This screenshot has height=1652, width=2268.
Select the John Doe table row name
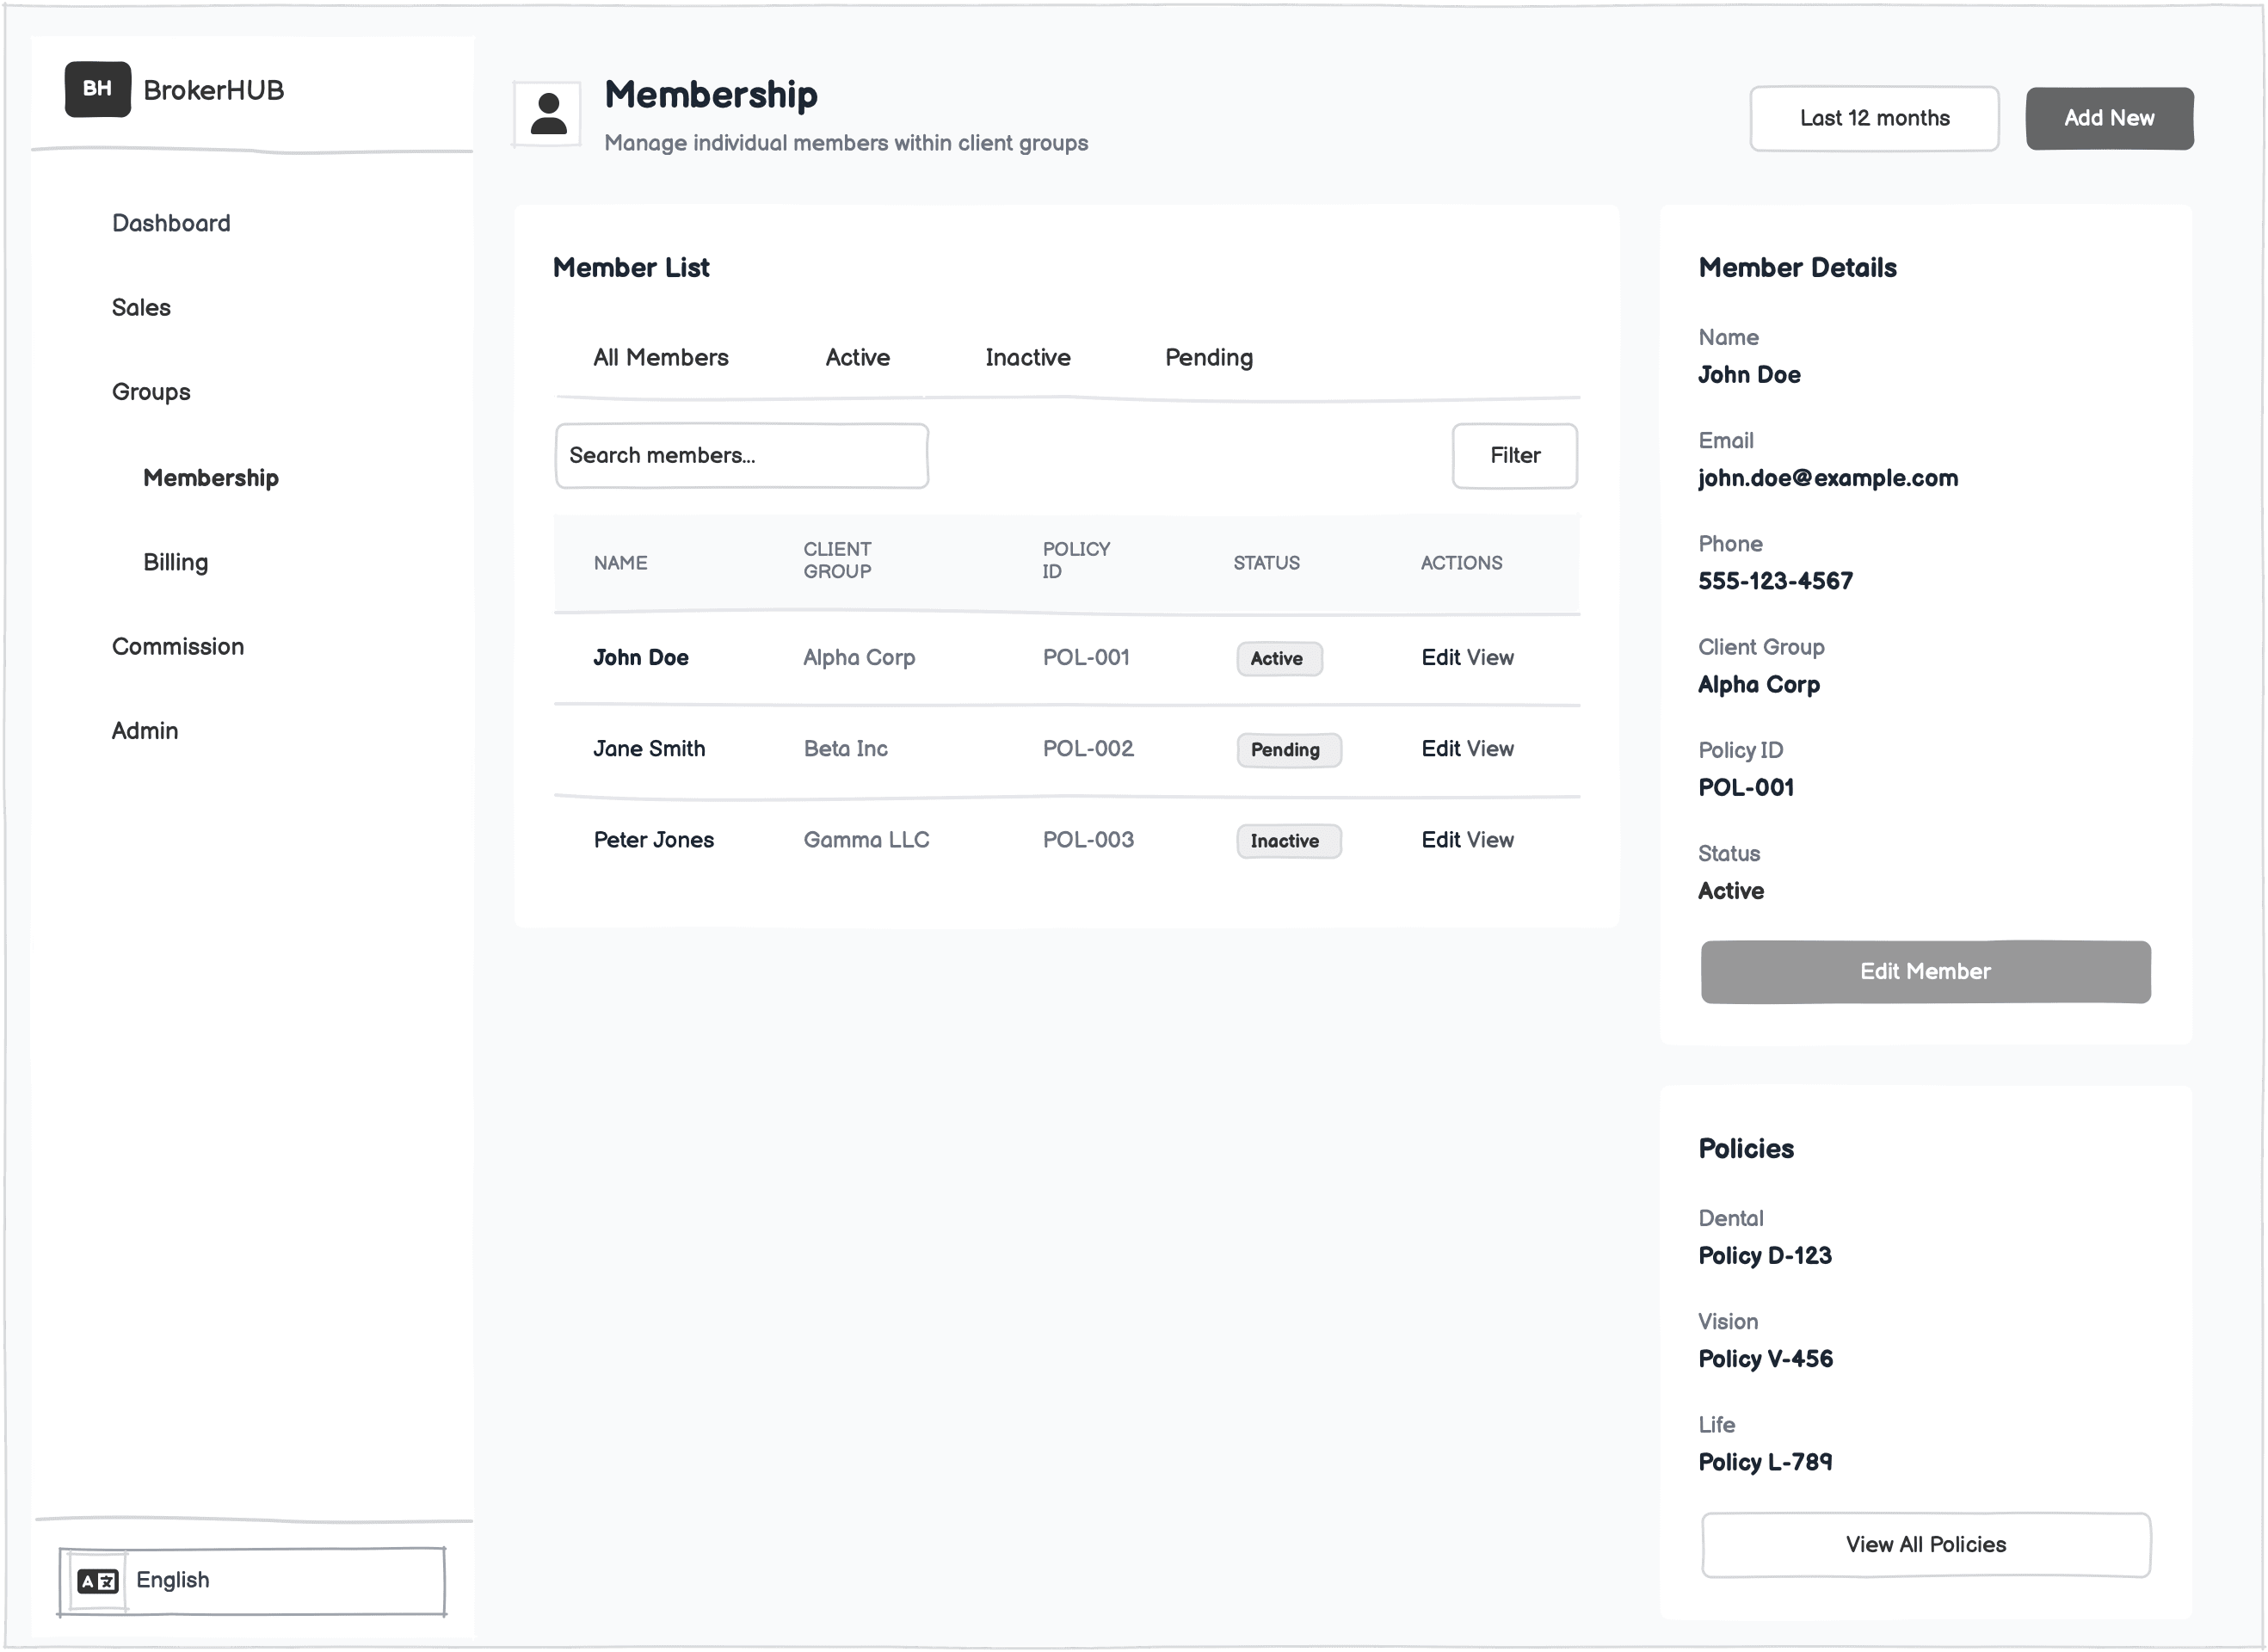click(x=640, y=658)
